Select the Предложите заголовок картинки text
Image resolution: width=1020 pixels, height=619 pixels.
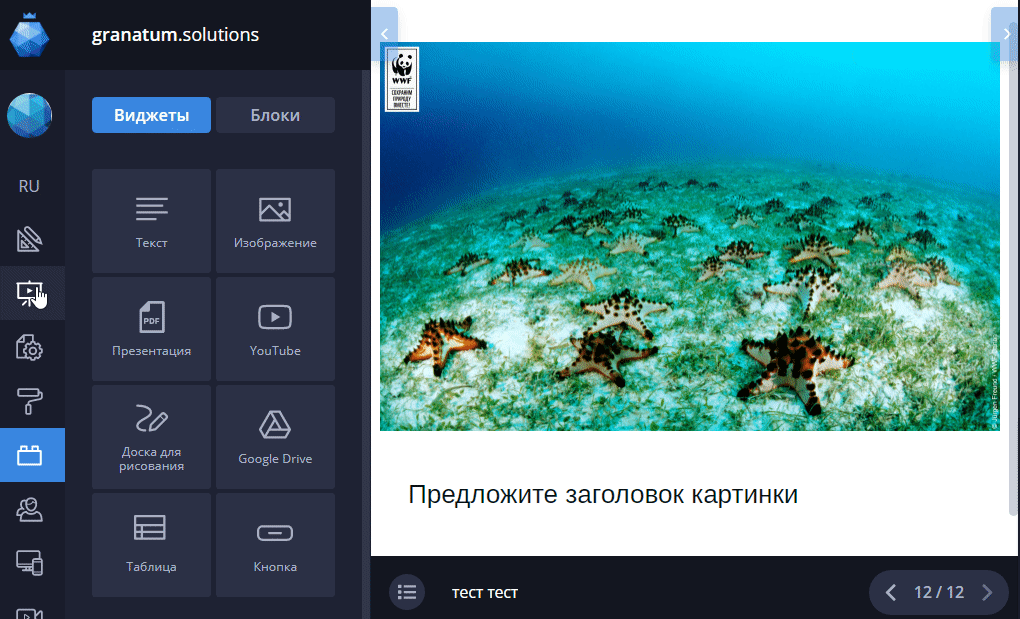(602, 494)
